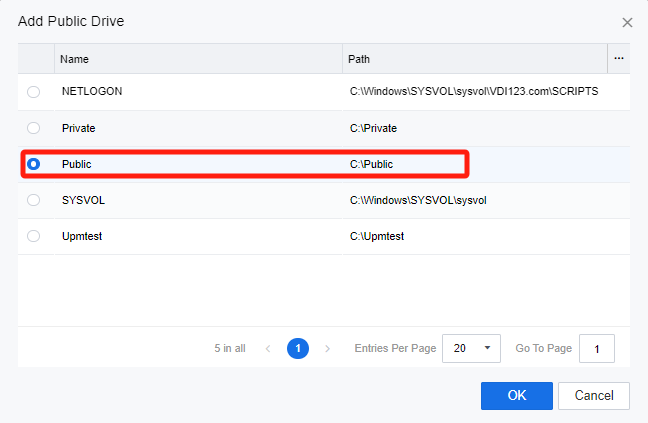This screenshot has width=648, height=423.
Task: Open the column options ellipsis menu
Action: (619, 59)
